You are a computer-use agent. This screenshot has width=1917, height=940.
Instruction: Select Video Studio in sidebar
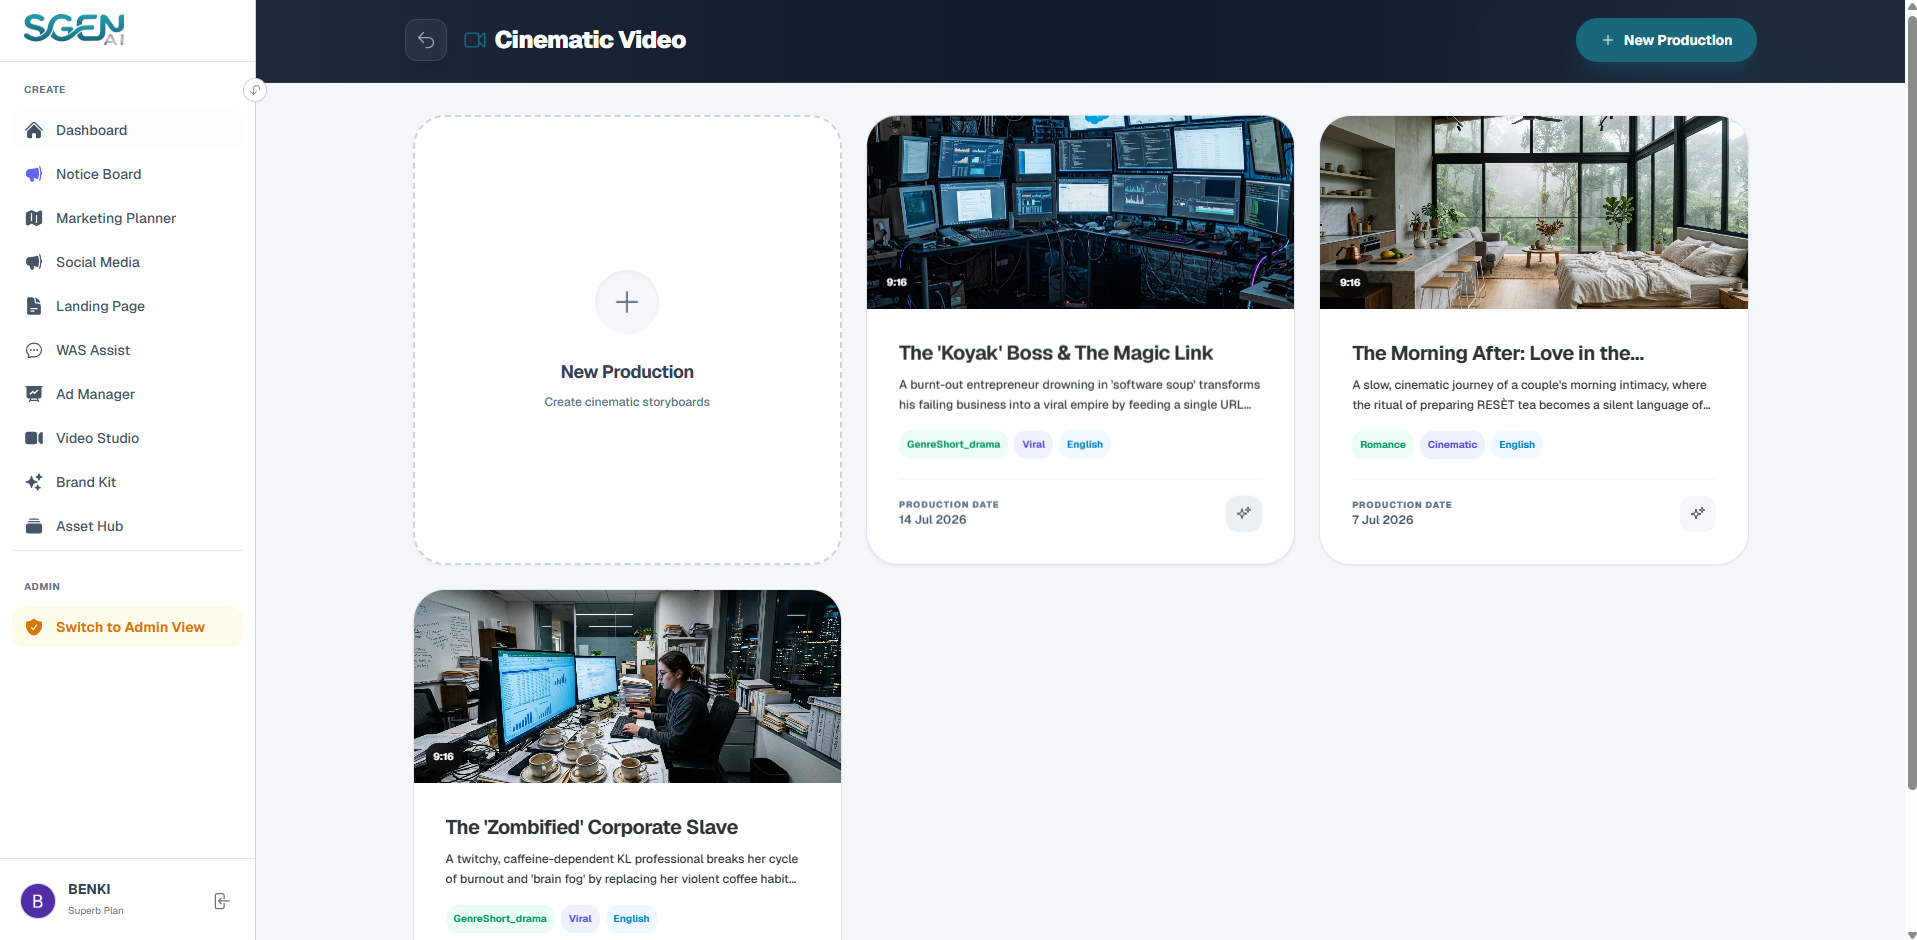127,438
